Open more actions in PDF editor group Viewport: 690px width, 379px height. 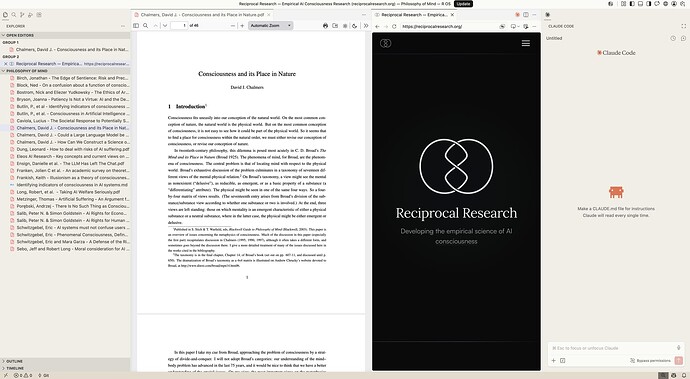coord(363,15)
